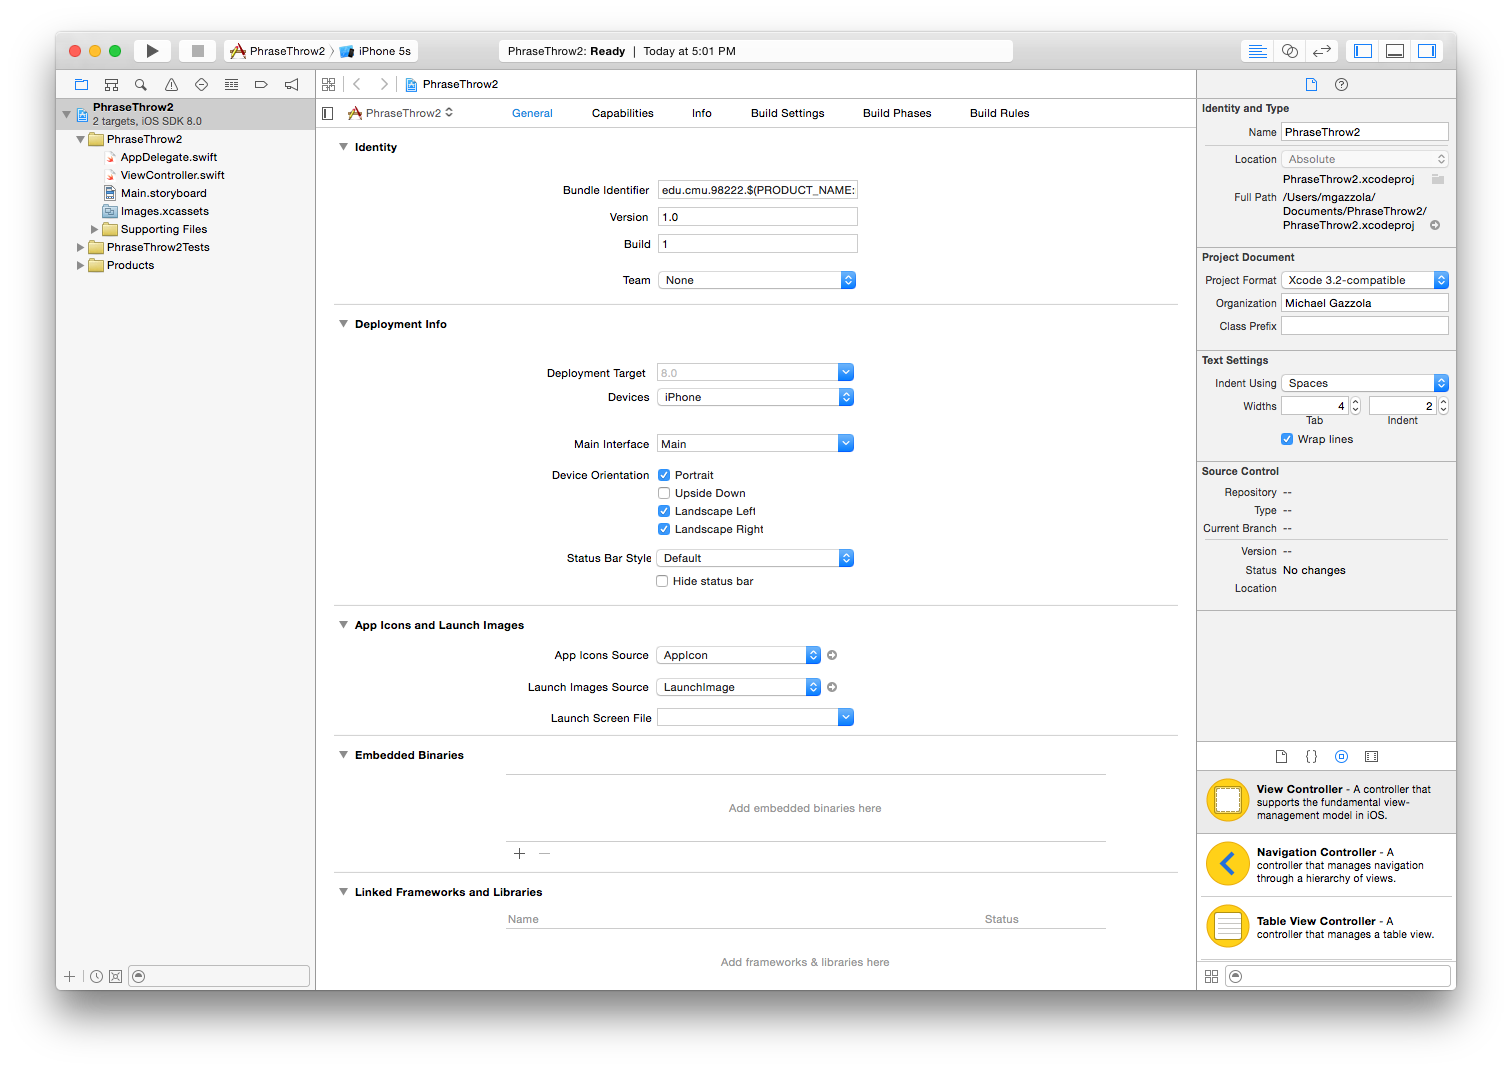This screenshot has width=1512, height=1070.
Task: Open the Report navigator
Action: (291, 85)
